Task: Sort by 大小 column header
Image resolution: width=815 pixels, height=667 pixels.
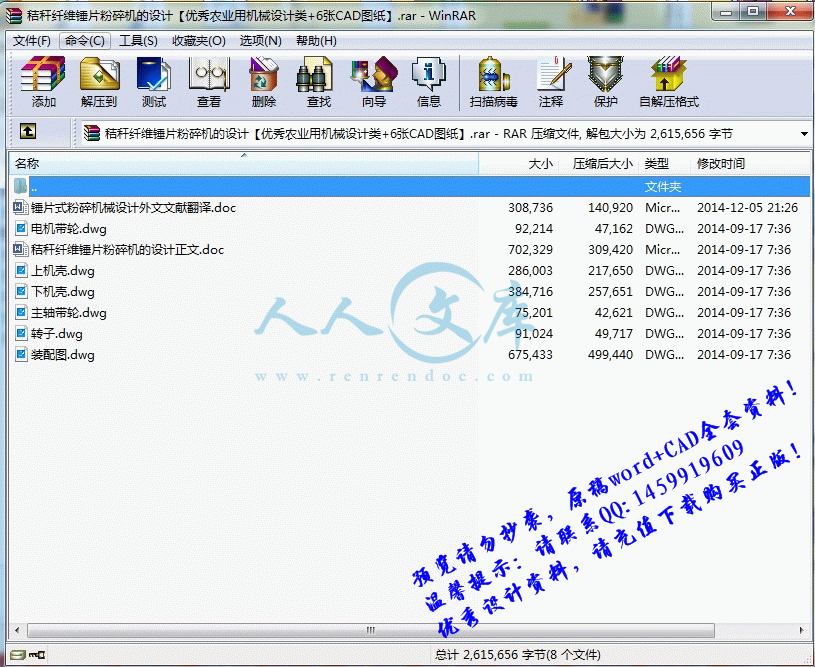Action: click(x=518, y=163)
